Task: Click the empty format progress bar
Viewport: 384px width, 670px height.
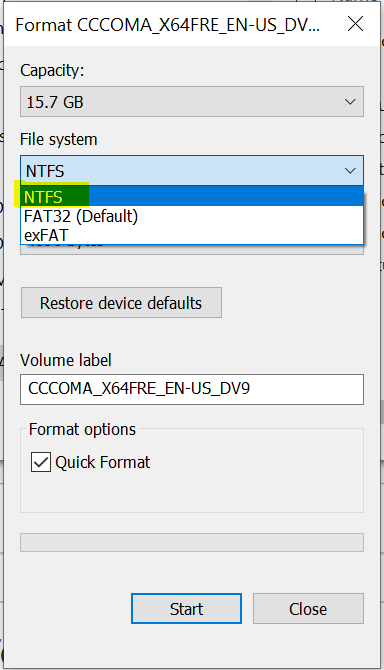Action: coord(192,542)
